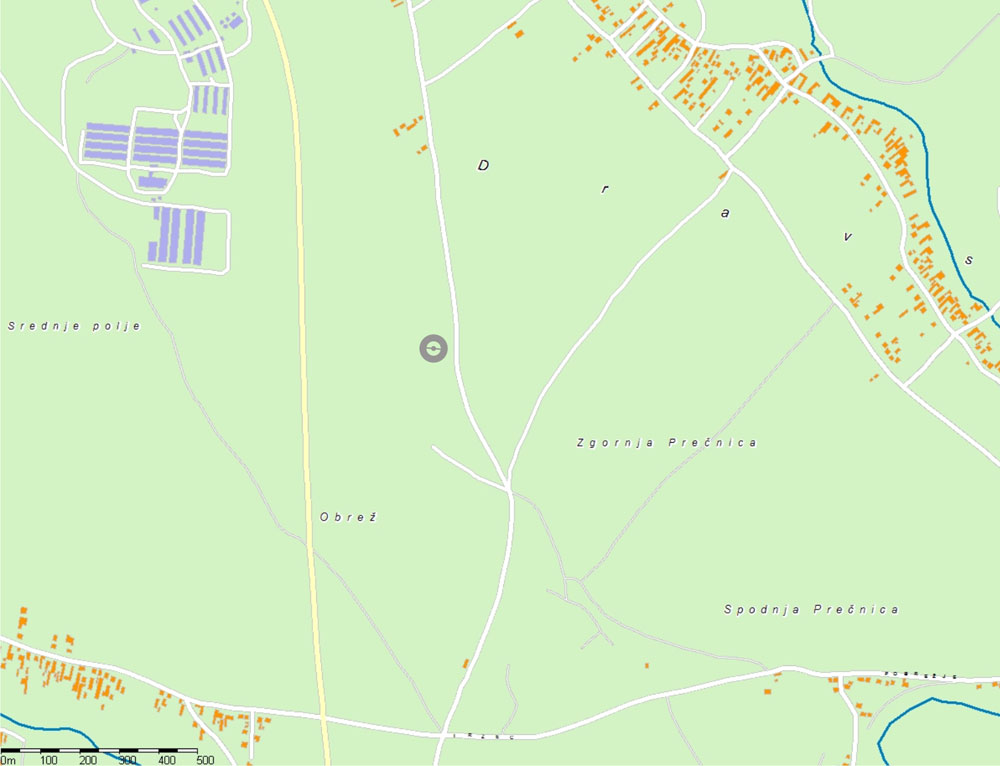Viewport: 1000px width, 766px height.
Task: Click the small street label on bottom road
Action: tap(483, 737)
